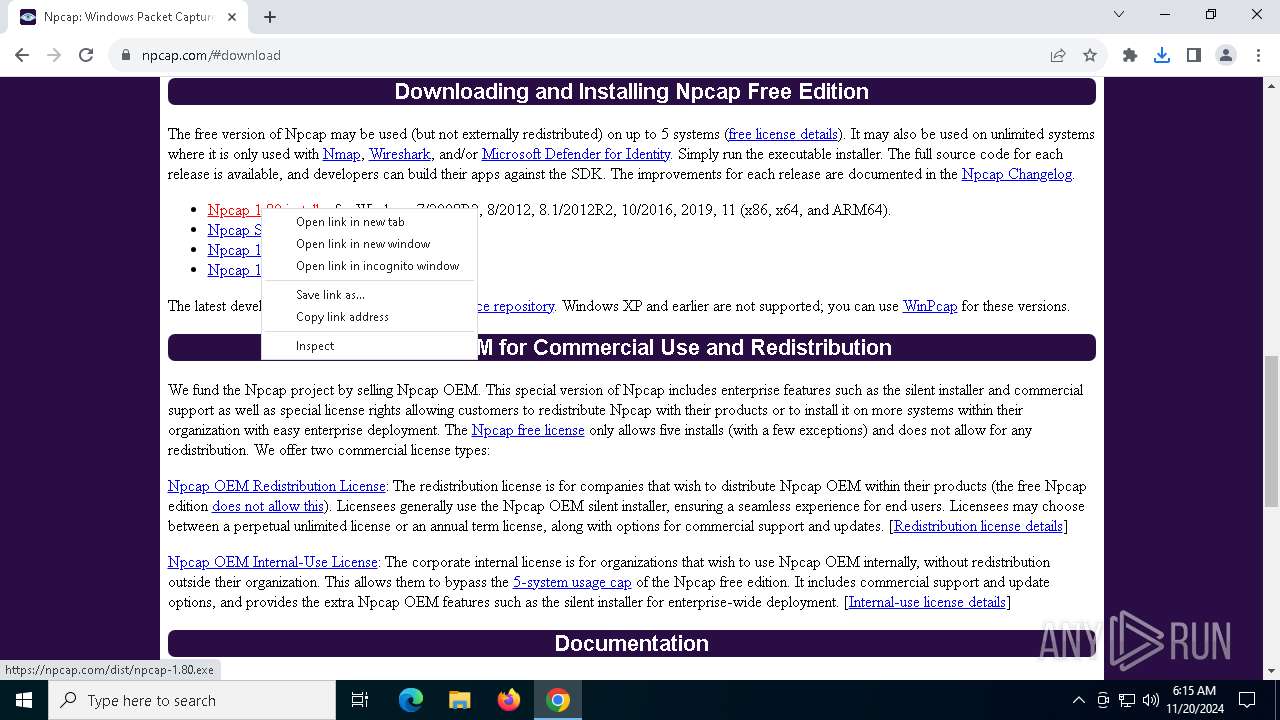Expand the tab search chevron
The image size is (1280, 720).
coord(1119,14)
